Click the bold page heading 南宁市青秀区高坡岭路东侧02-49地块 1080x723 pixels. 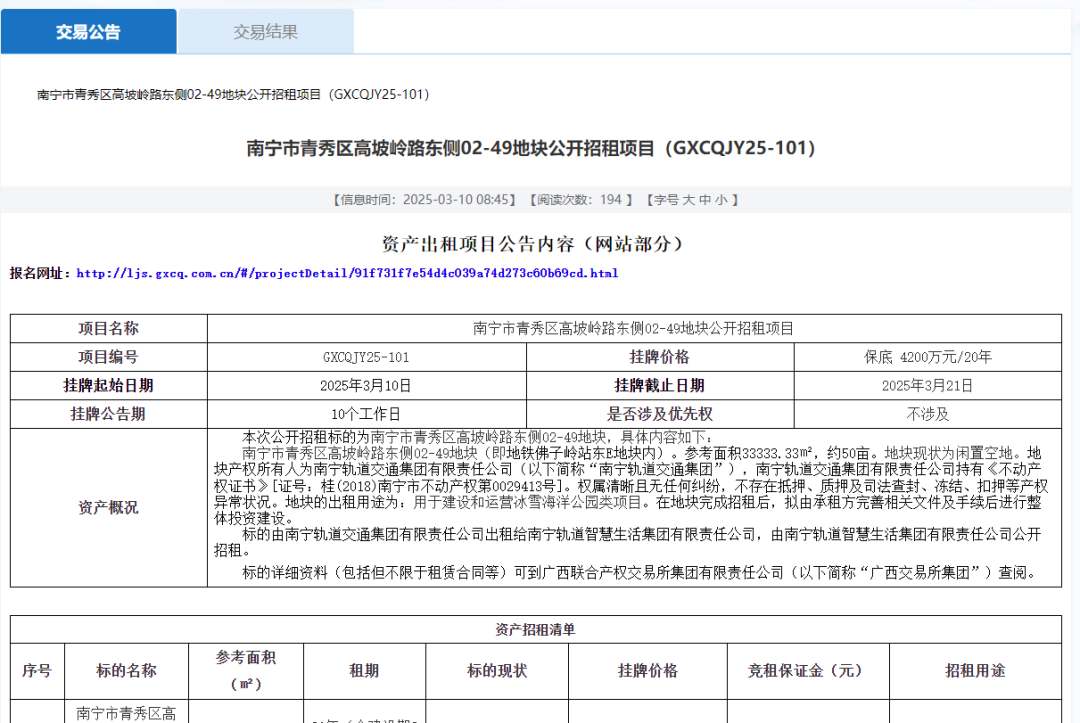tap(531, 148)
